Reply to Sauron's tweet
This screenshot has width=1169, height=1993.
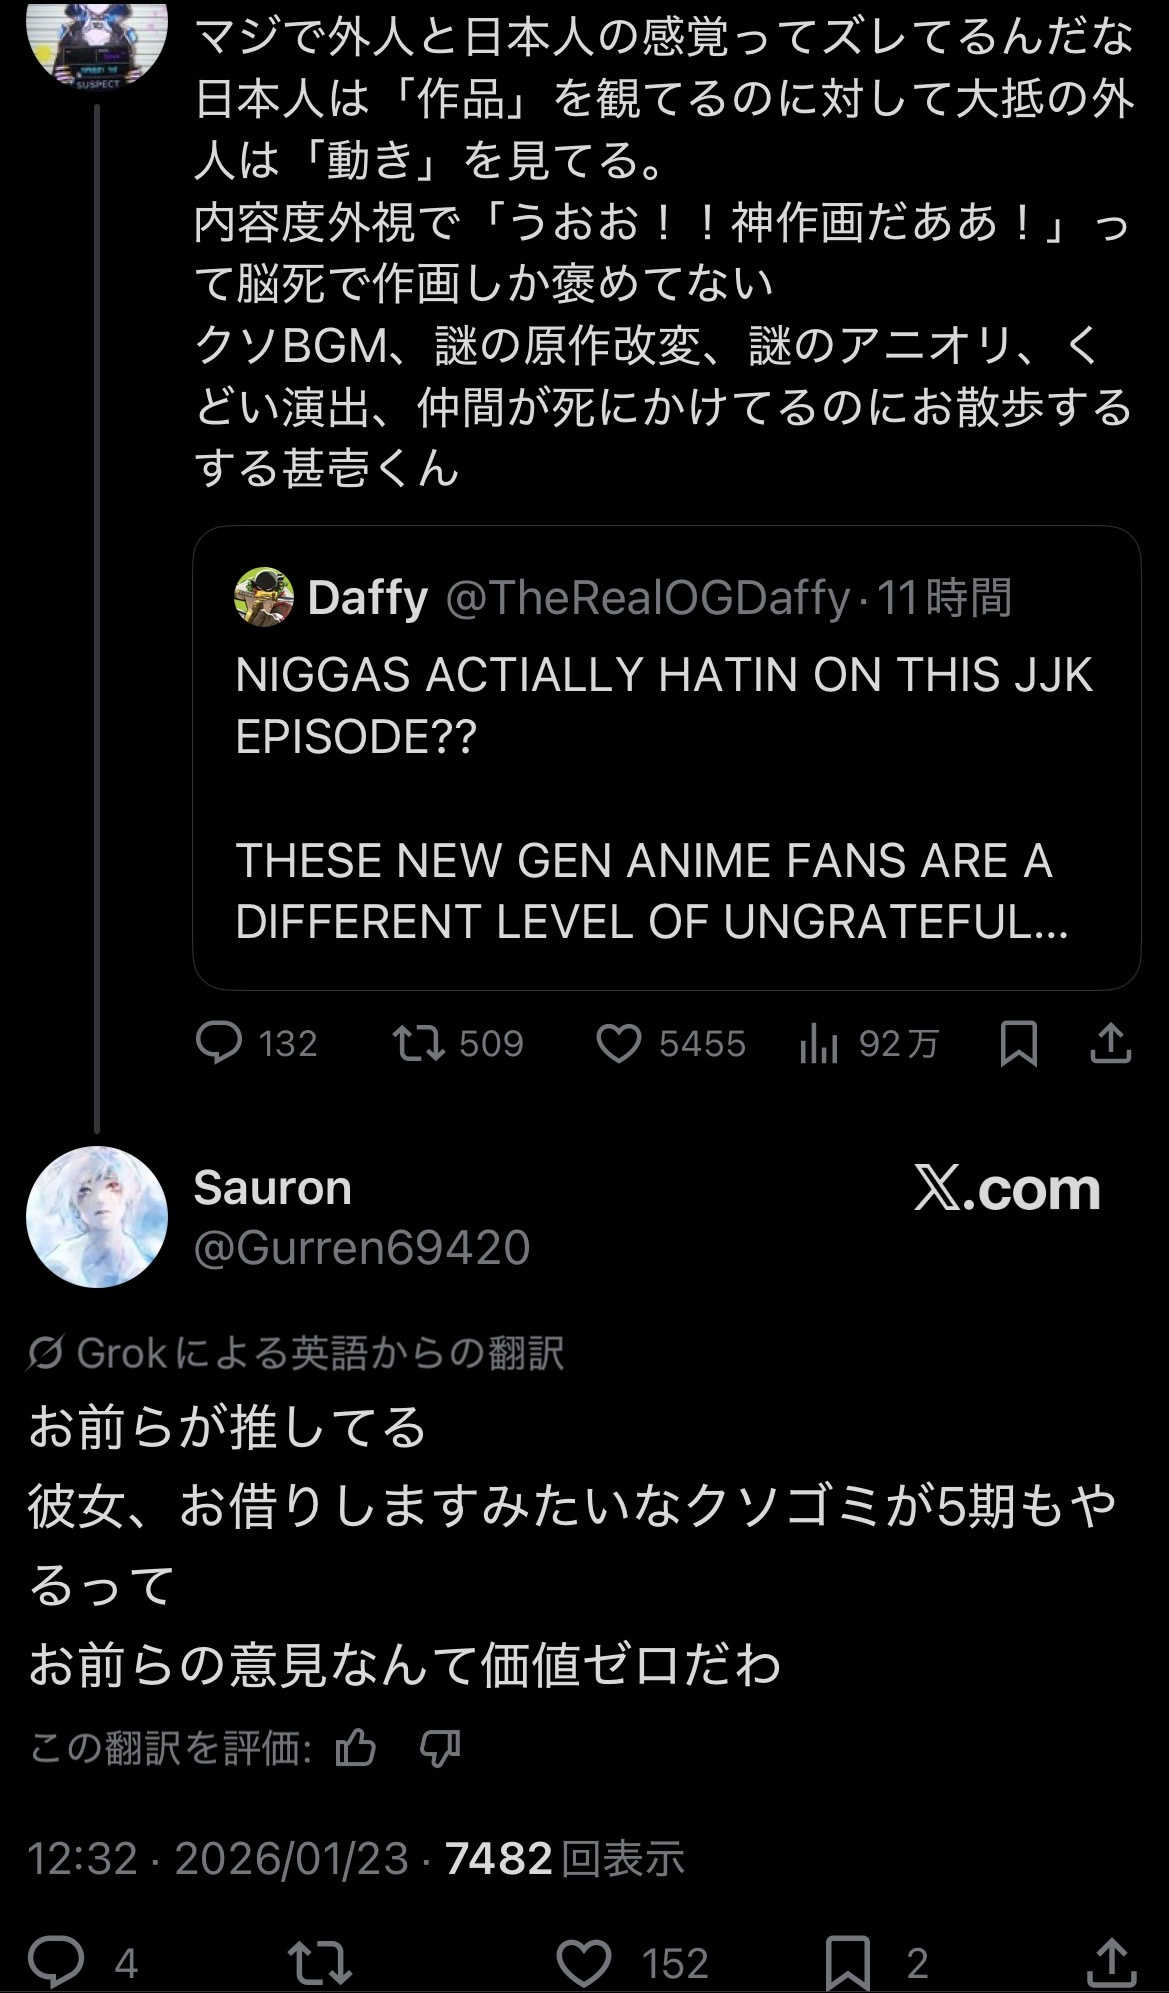[56, 1961]
